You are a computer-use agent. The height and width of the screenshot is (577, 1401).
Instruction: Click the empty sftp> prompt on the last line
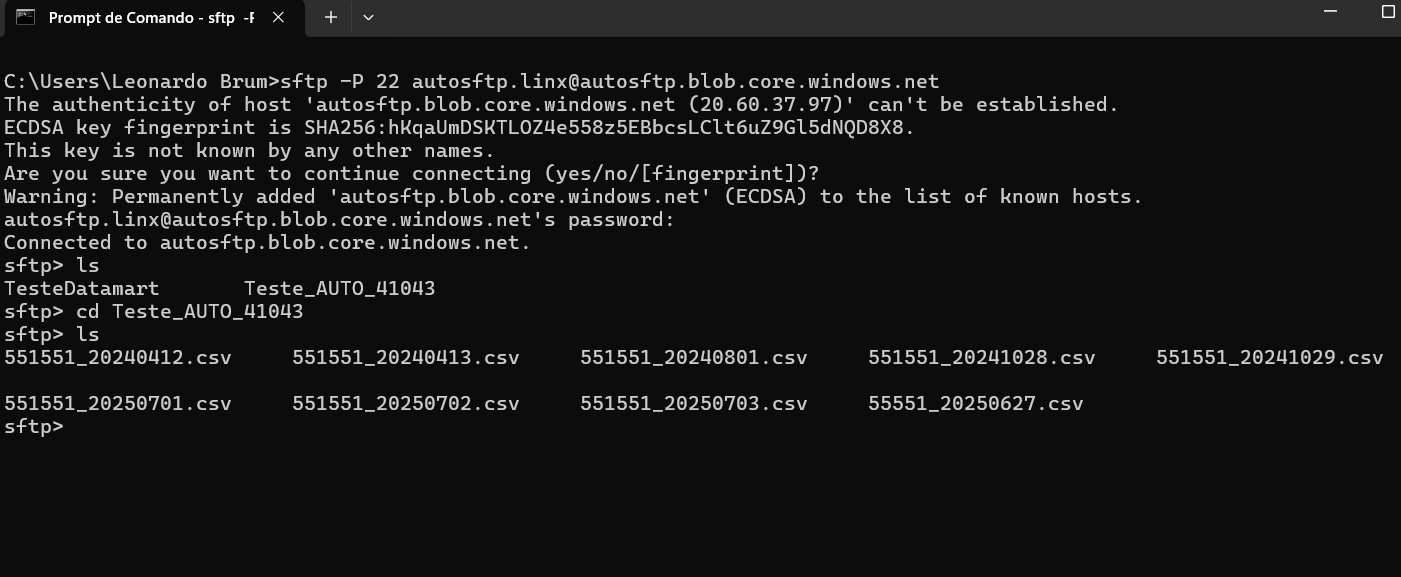(x=34, y=427)
